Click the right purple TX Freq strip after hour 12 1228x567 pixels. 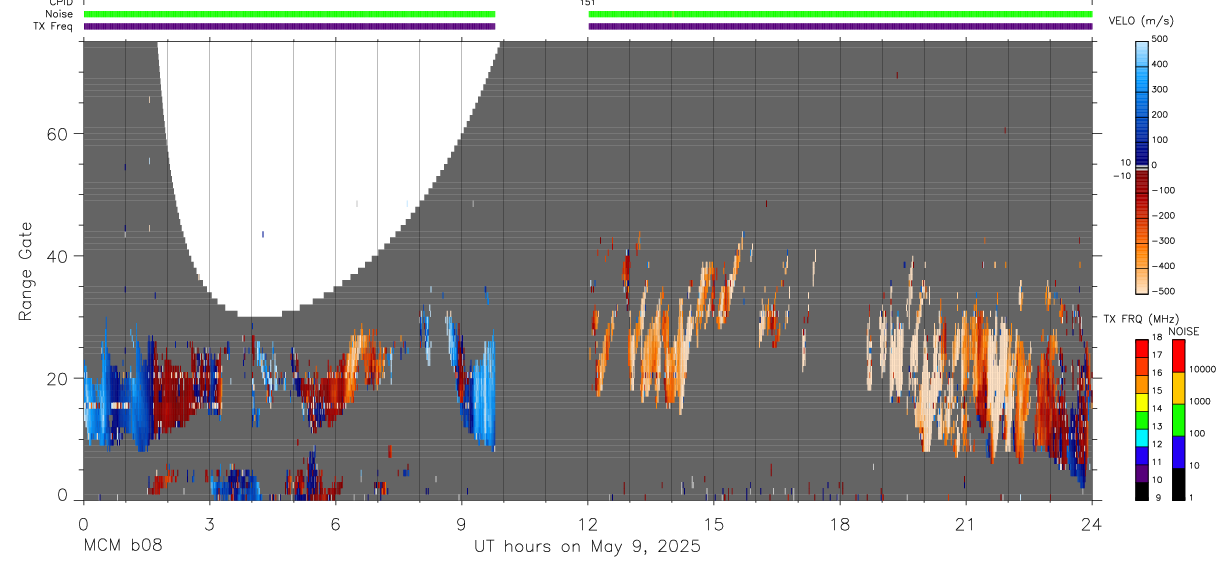click(x=840, y=26)
